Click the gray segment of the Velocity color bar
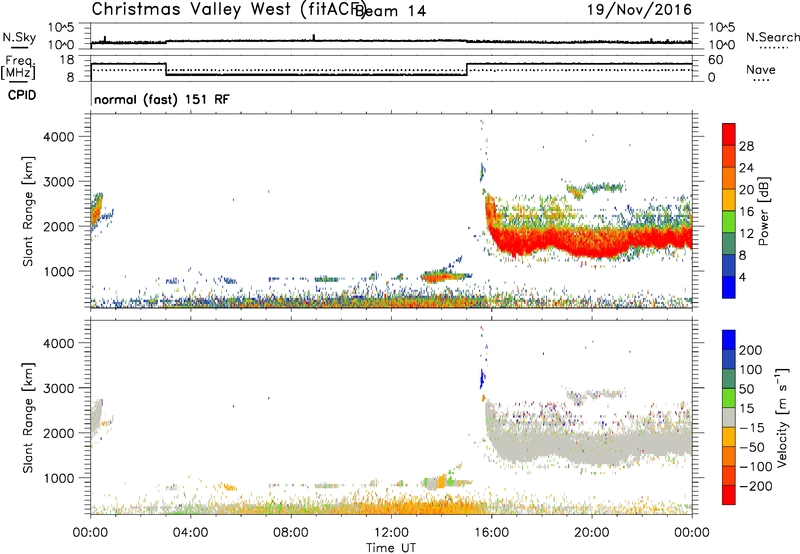The height and width of the screenshot is (554, 800). click(x=729, y=417)
